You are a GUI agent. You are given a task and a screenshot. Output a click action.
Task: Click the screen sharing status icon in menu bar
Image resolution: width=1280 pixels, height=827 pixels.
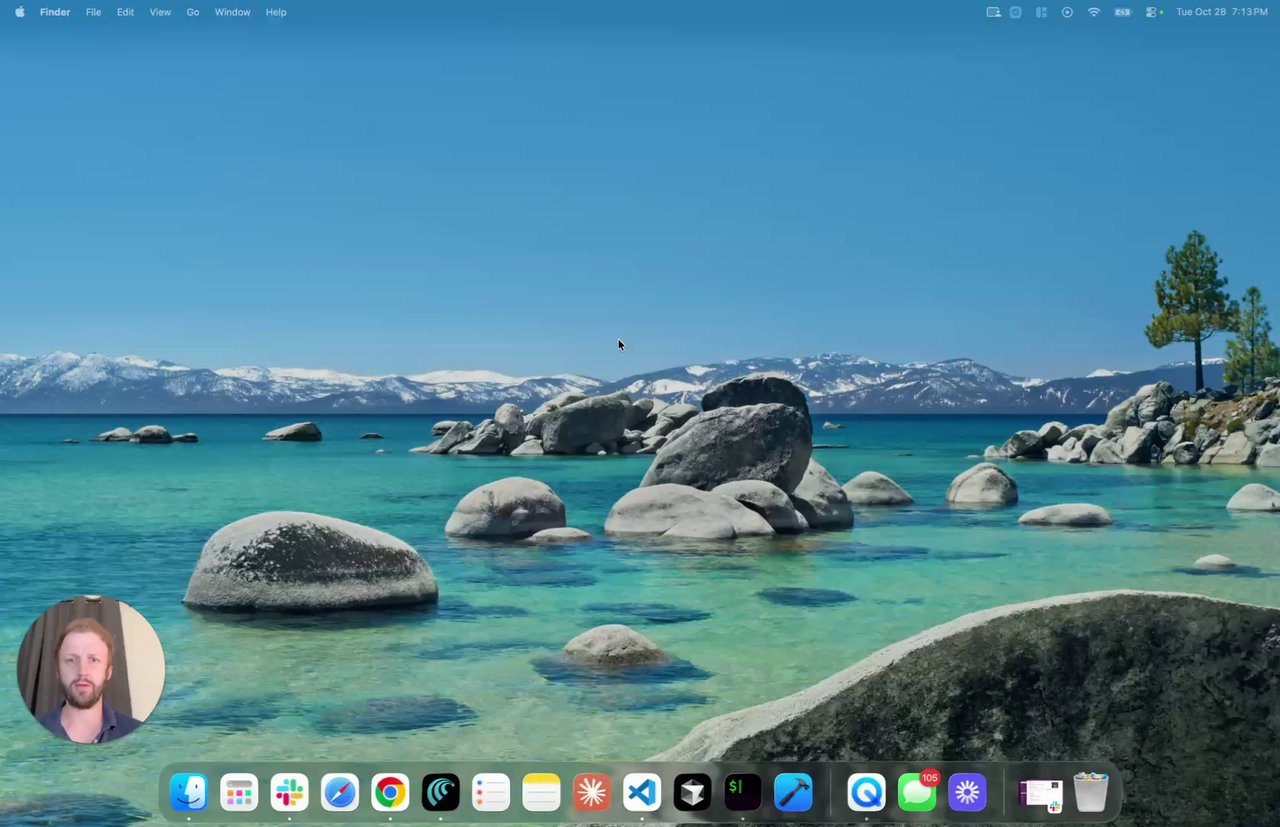coord(993,12)
